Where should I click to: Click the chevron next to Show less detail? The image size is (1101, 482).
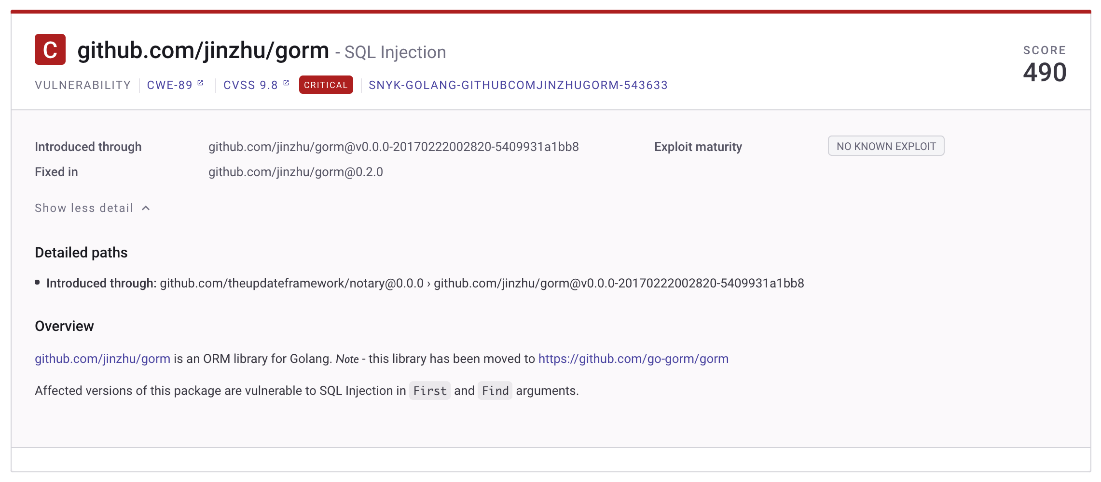click(146, 208)
